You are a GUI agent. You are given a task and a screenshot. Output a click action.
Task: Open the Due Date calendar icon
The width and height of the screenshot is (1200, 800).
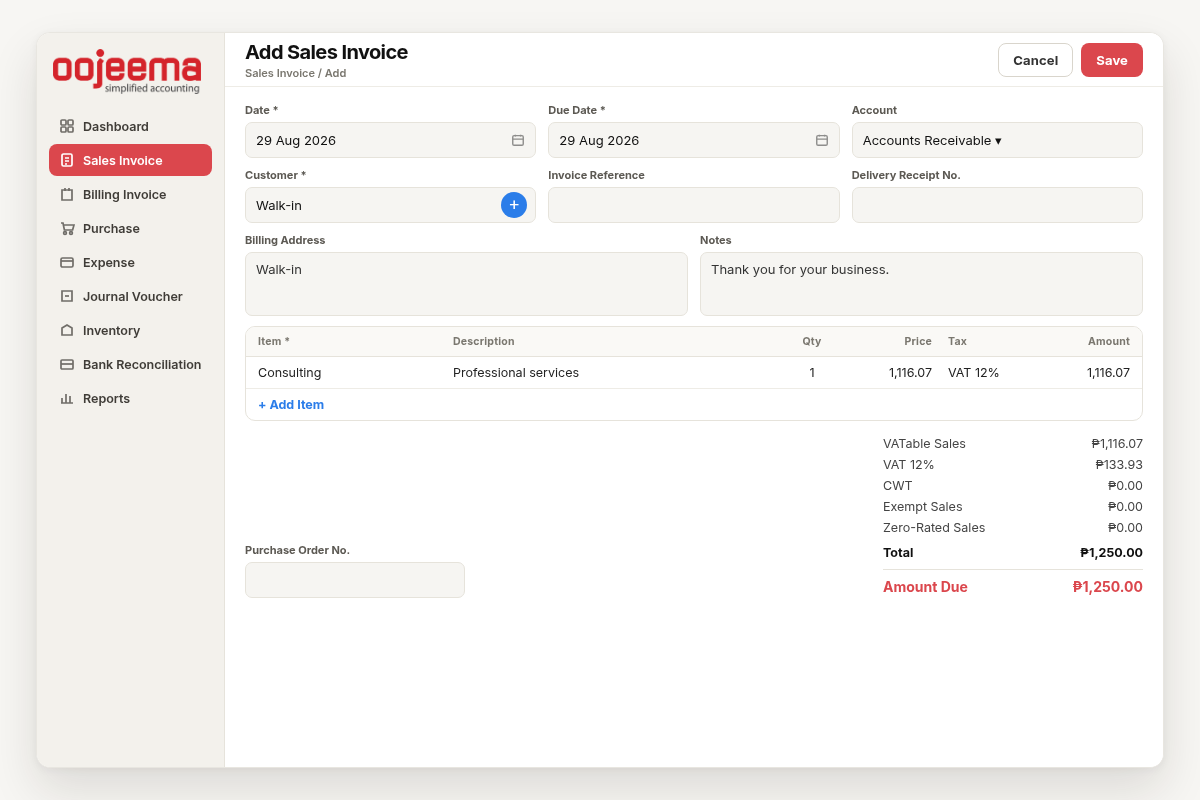pos(822,140)
